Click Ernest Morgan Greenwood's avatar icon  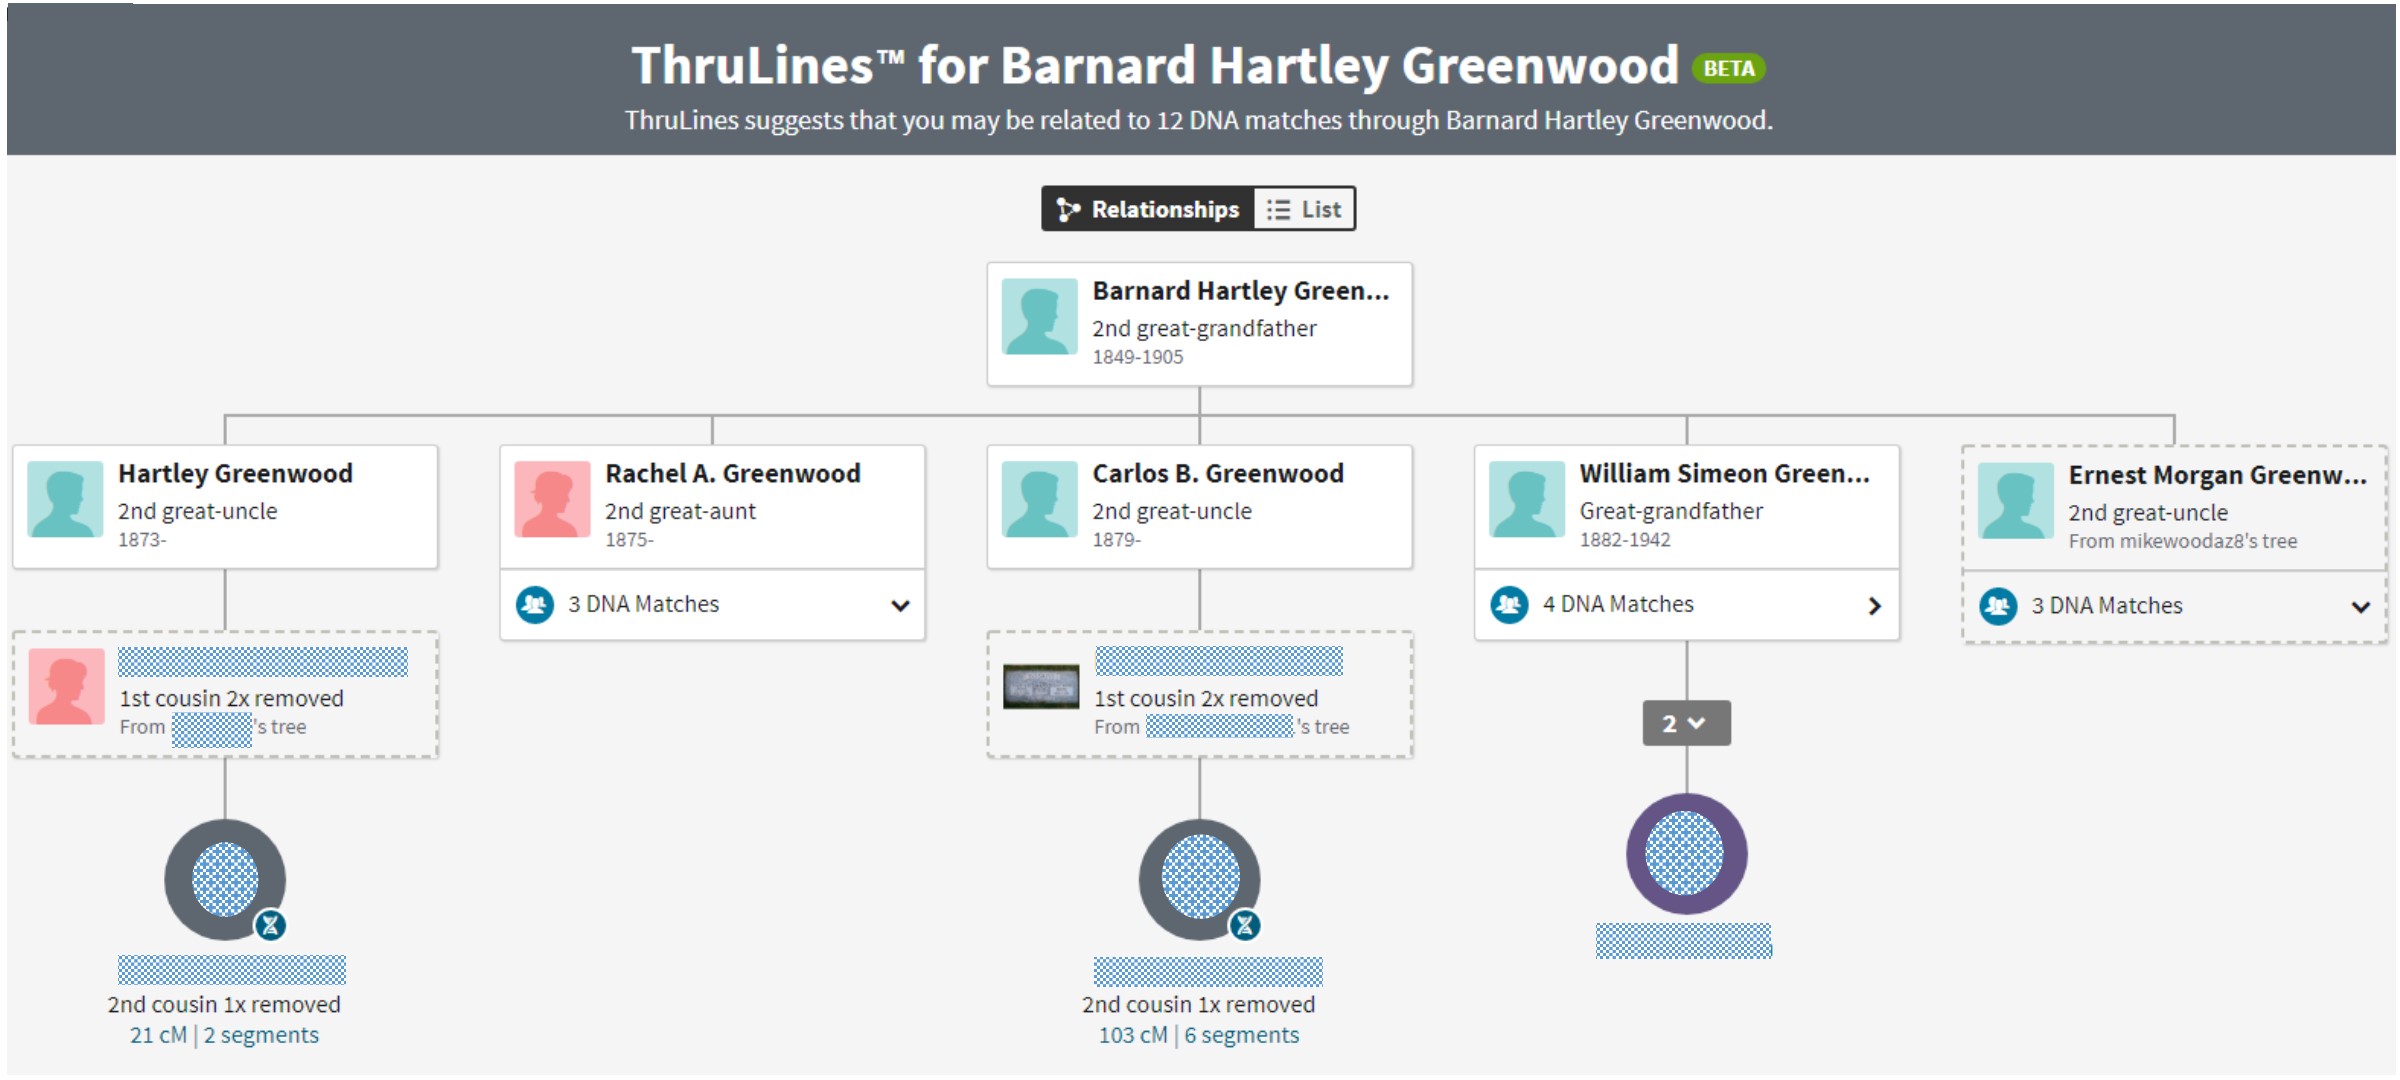tap(2016, 500)
